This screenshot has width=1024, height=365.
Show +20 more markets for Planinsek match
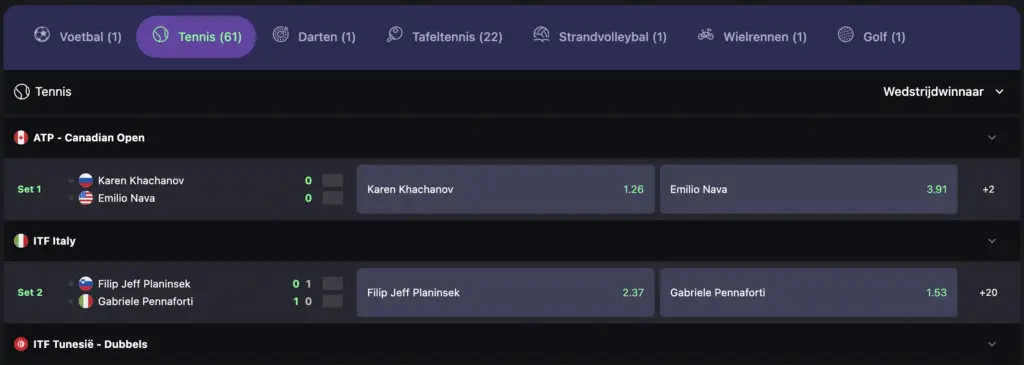click(988, 293)
